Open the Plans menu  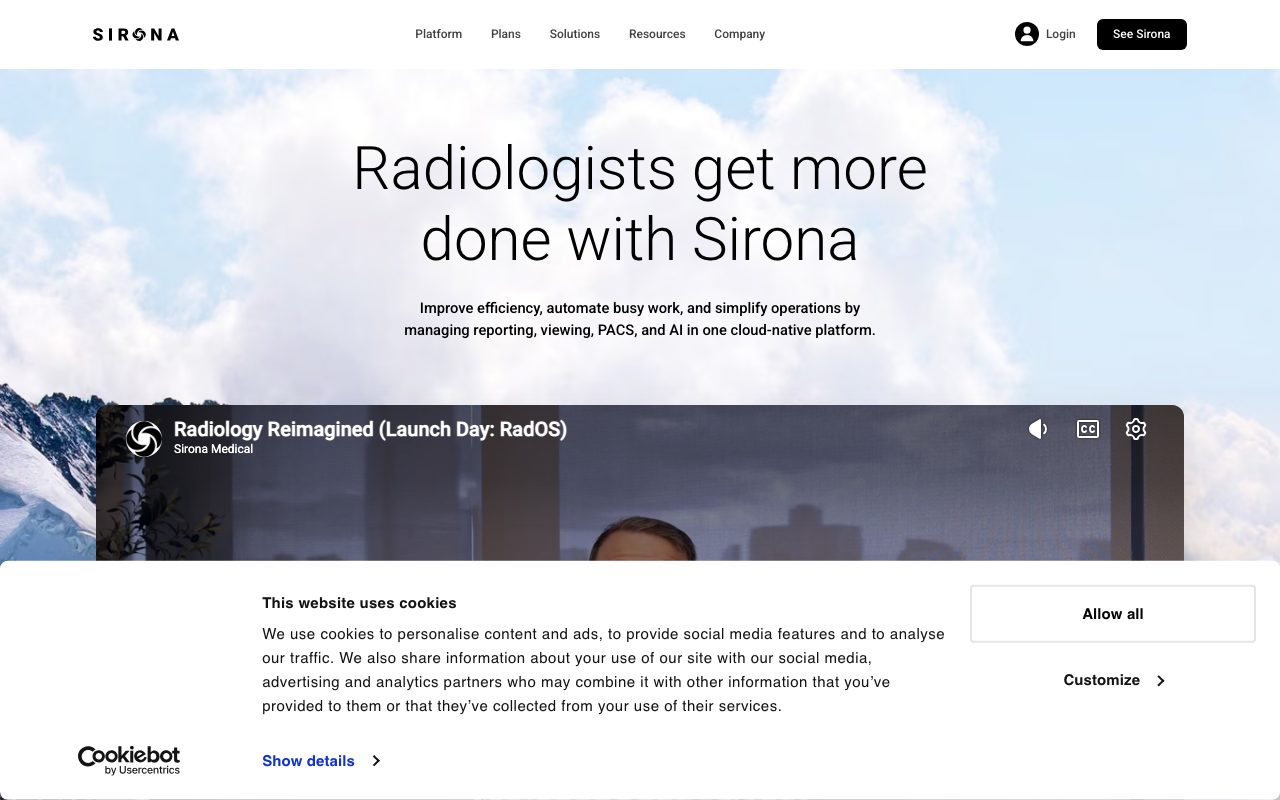pyautogui.click(x=506, y=34)
